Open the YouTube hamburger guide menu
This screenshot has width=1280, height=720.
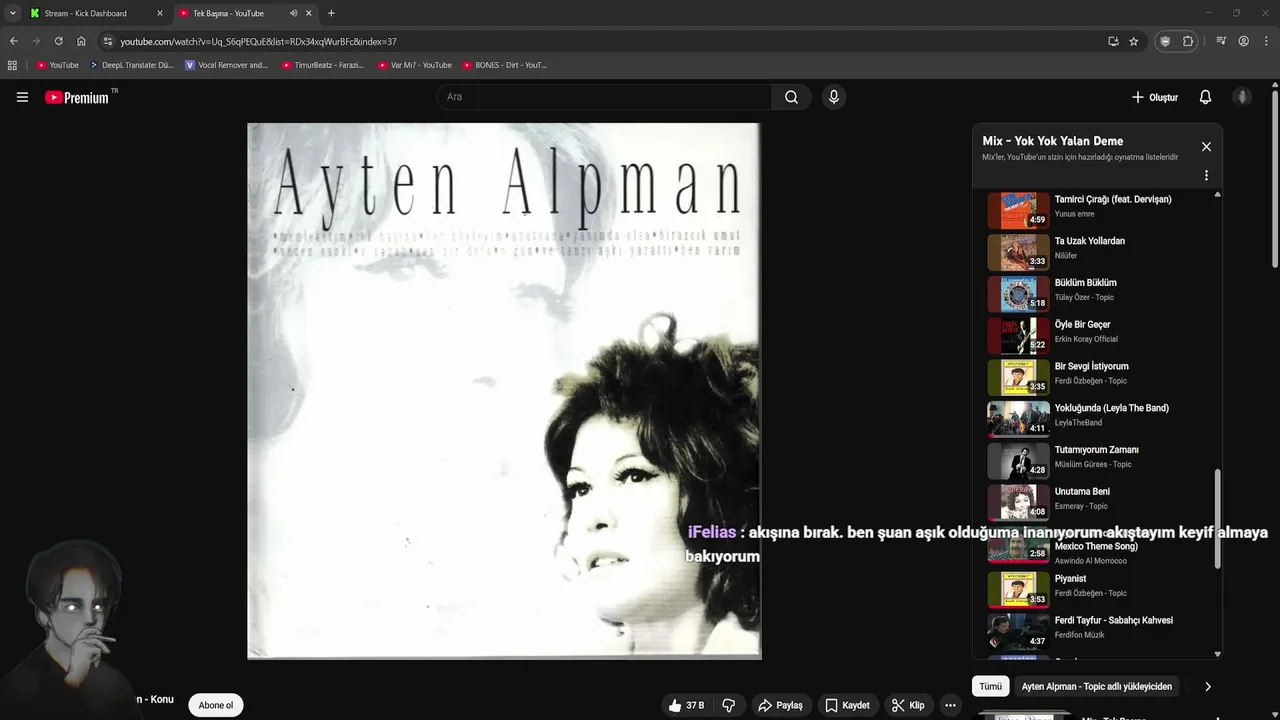22,97
